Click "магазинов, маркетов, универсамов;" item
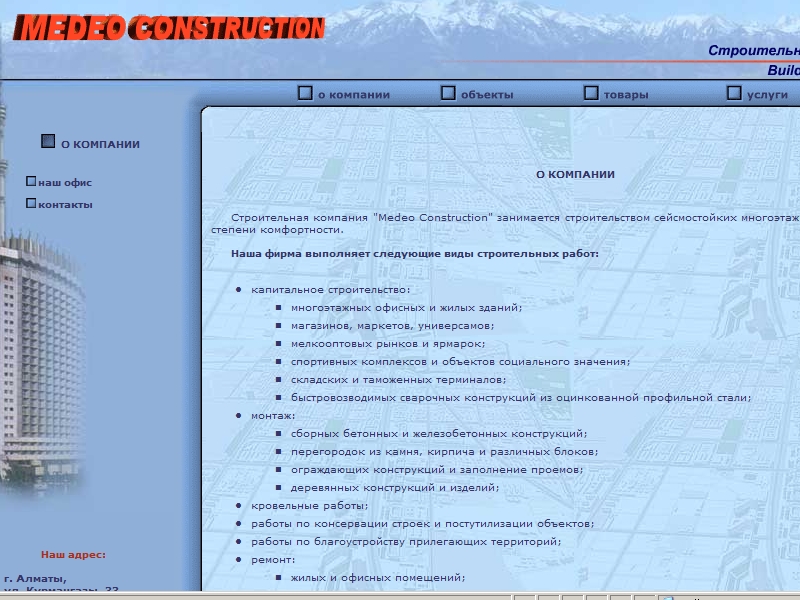Viewport: 800px width, 600px height. click(x=392, y=326)
